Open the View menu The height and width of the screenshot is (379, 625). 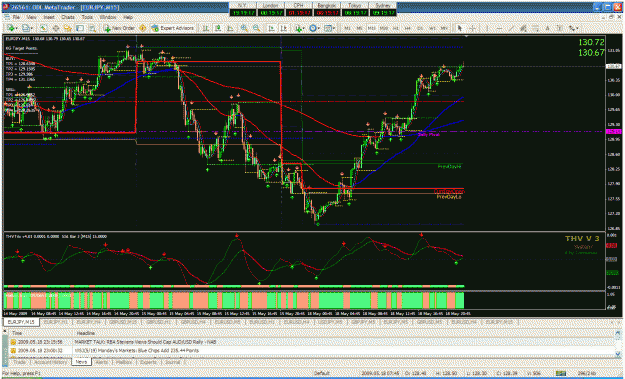point(31,18)
